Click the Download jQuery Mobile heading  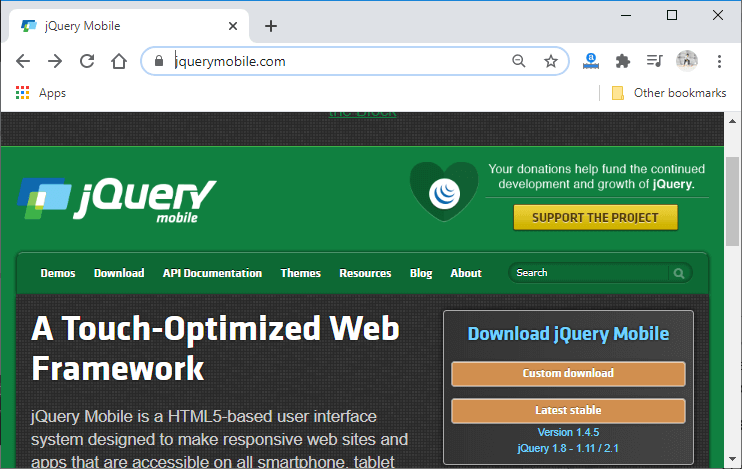pos(568,334)
